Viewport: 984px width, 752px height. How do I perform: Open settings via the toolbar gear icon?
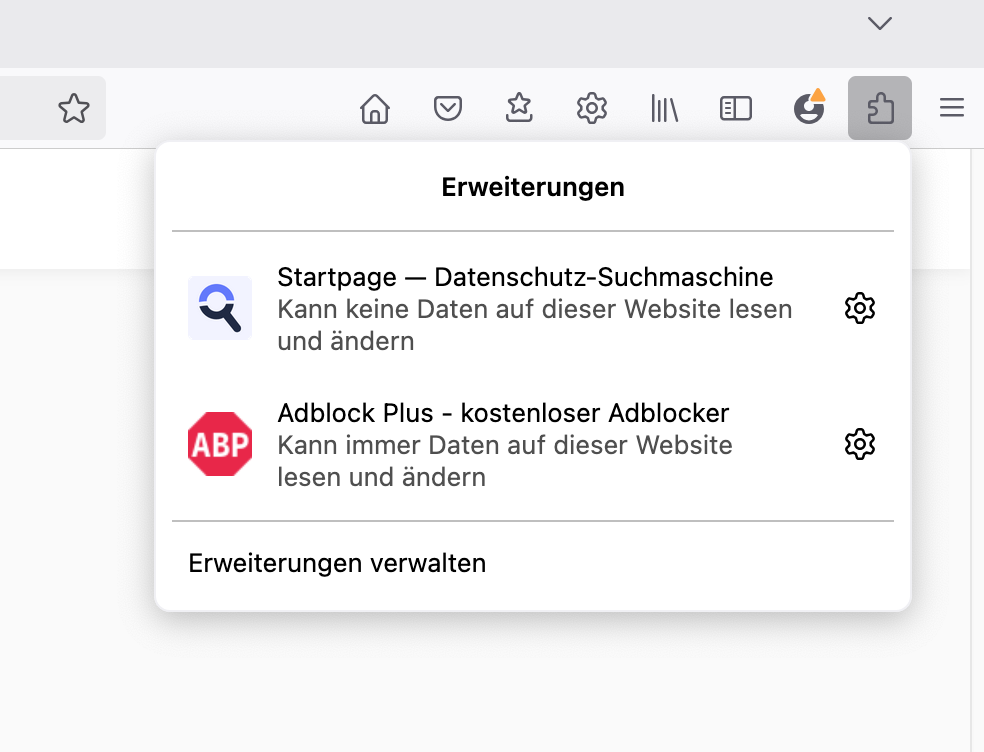tap(592, 108)
